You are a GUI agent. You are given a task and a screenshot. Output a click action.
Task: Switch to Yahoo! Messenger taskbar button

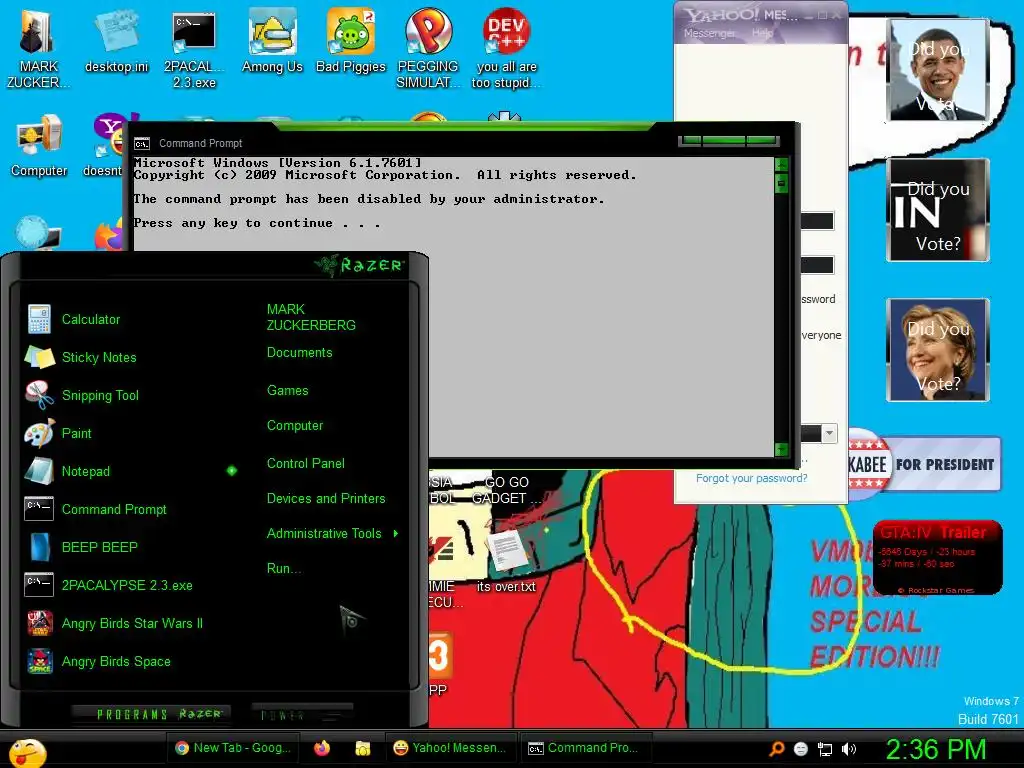click(x=449, y=748)
